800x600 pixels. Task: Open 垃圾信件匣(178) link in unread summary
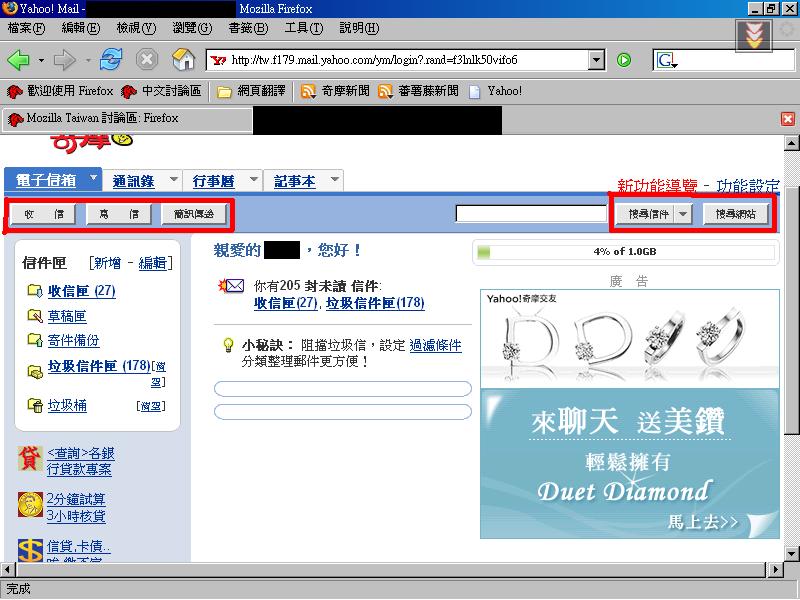click(x=375, y=303)
